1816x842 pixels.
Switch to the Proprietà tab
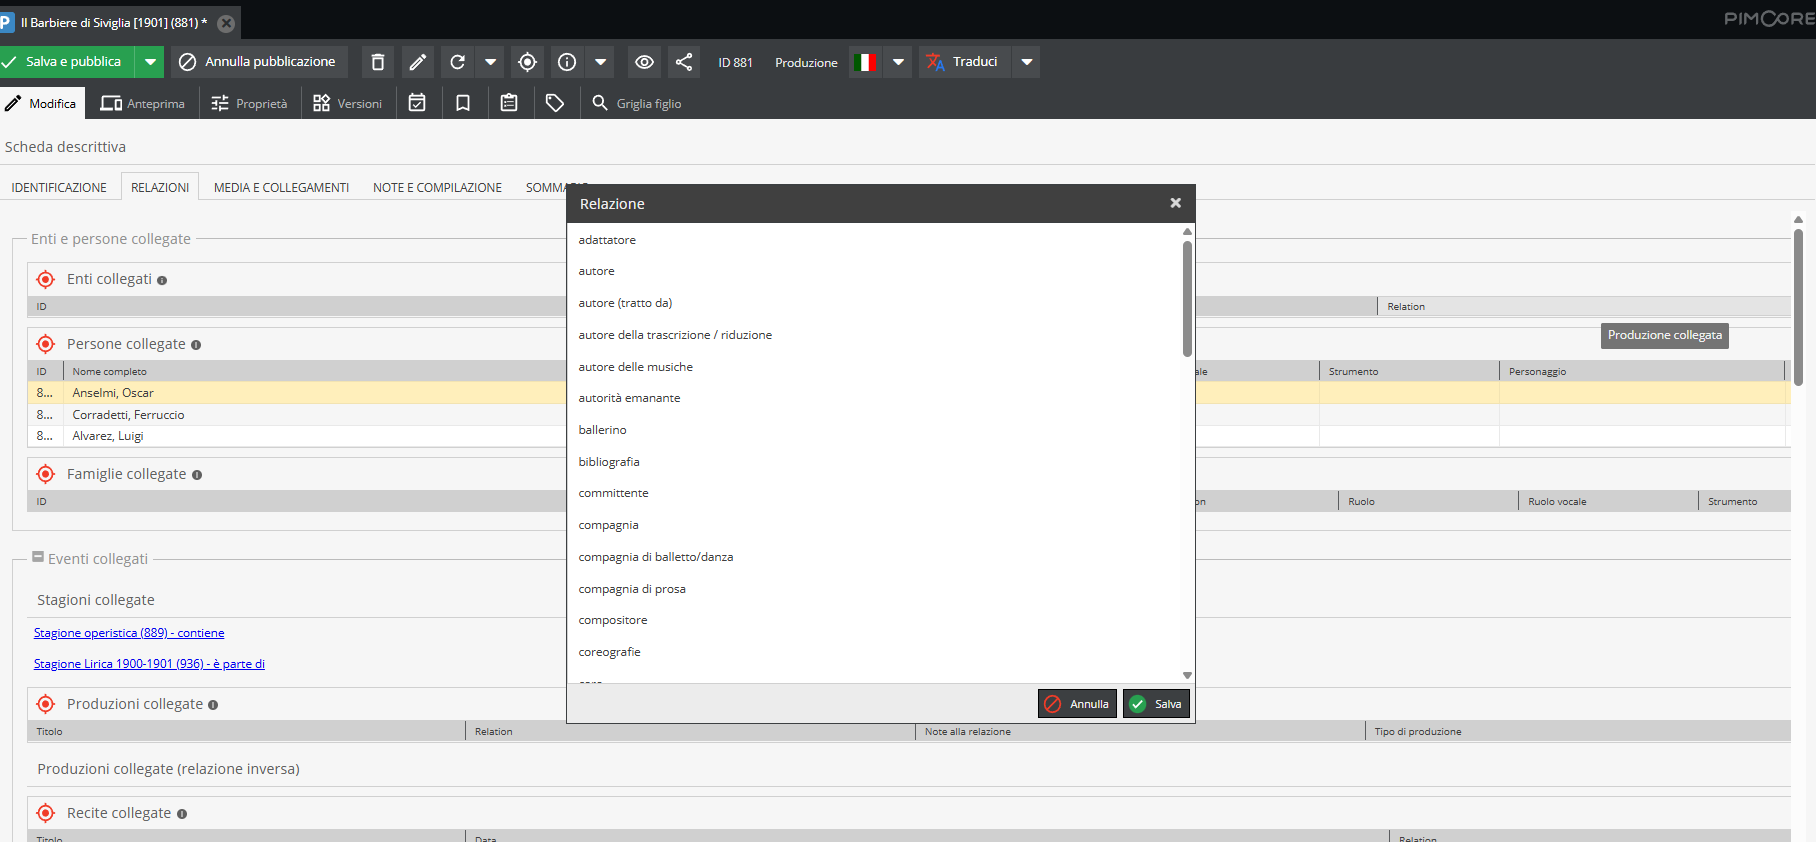tap(250, 103)
